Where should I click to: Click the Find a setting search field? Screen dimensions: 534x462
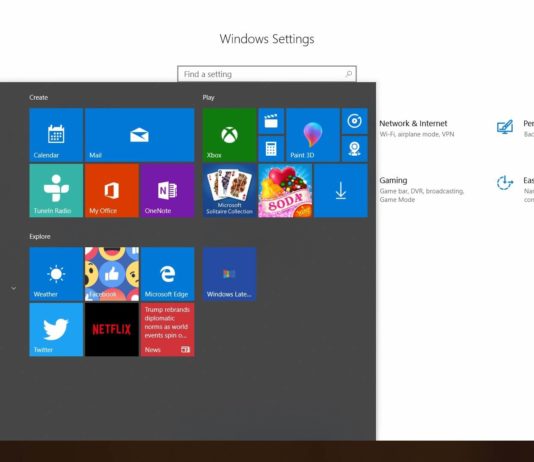(267, 74)
